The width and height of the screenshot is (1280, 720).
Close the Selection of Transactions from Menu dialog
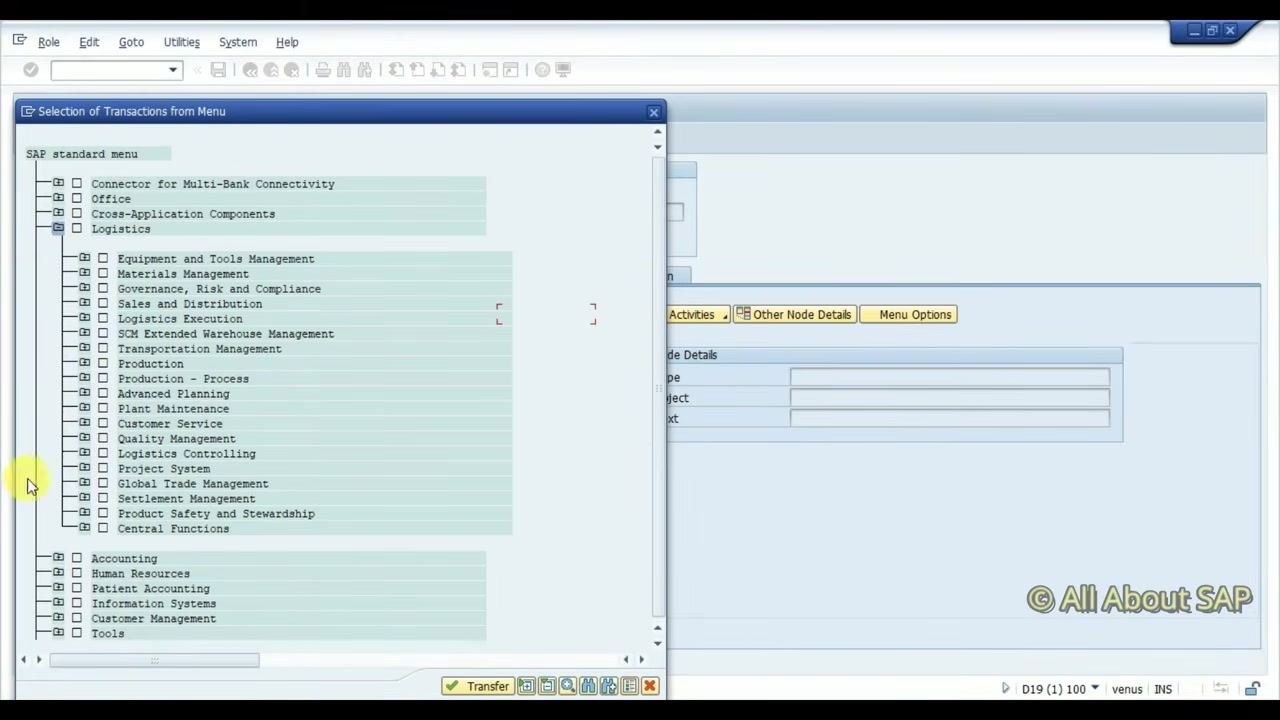[654, 112]
